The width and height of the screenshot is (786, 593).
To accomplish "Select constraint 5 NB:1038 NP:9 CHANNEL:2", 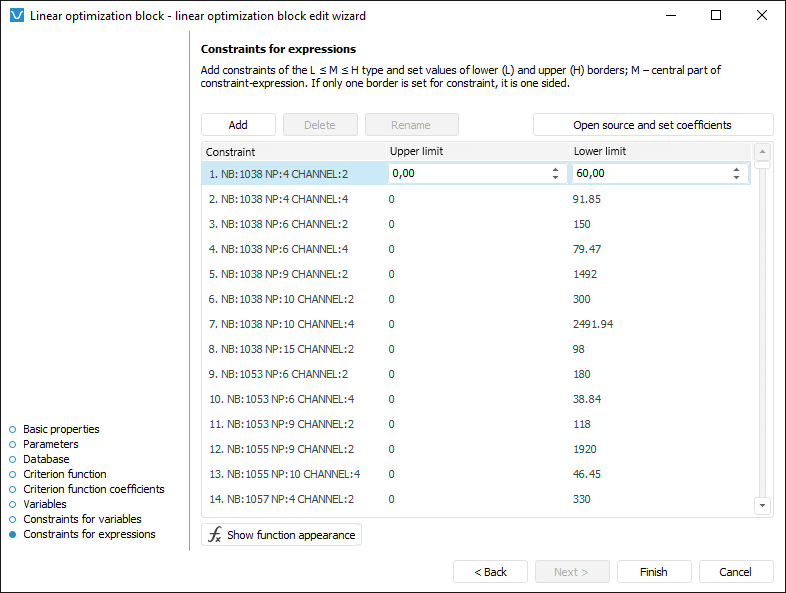I will click(279, 274).
